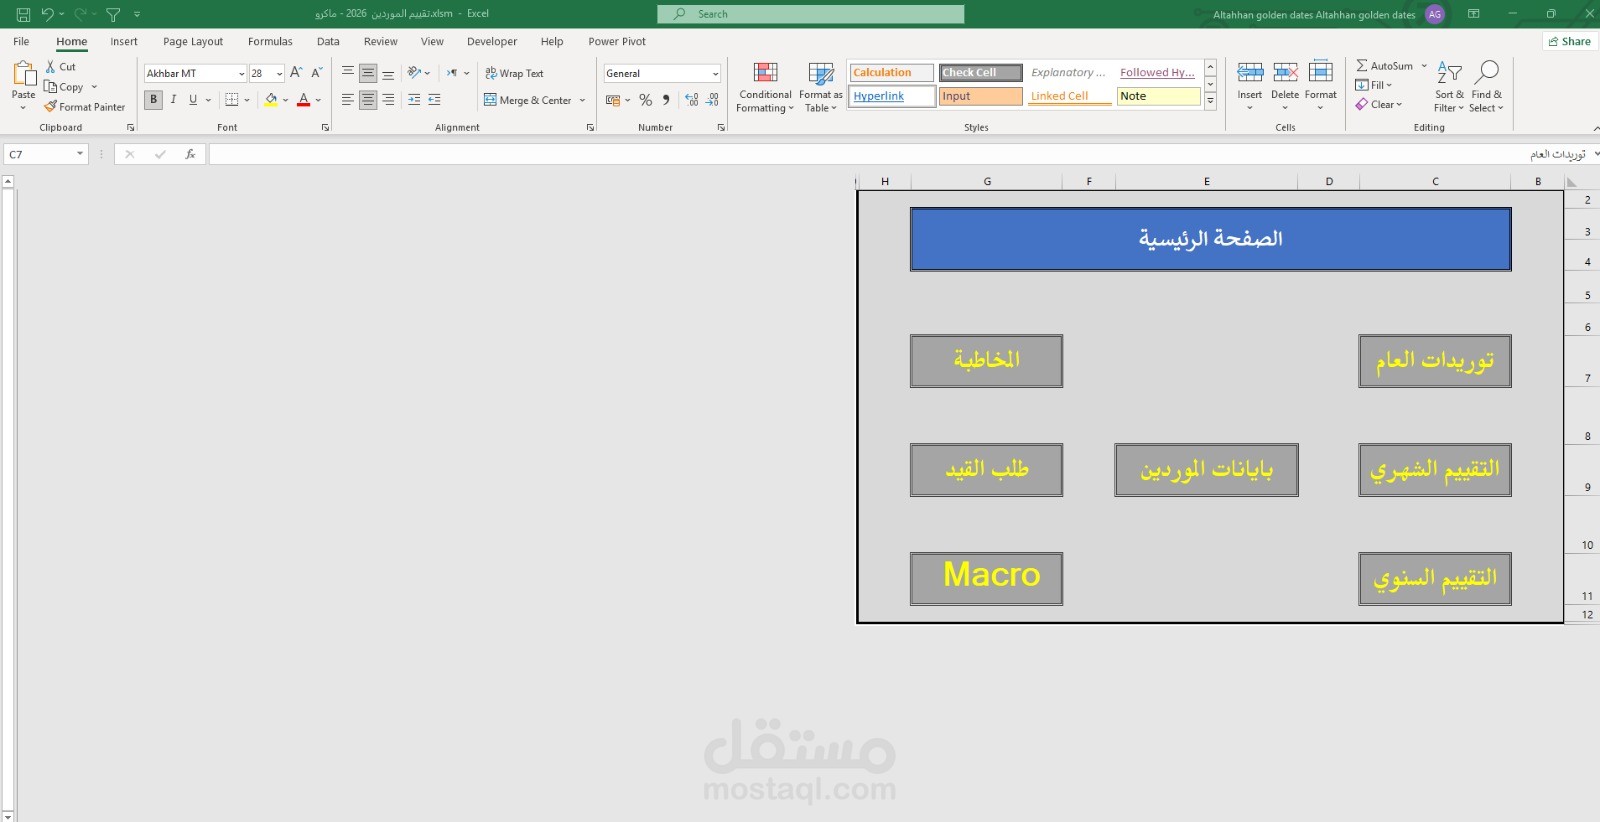Open Conditional Formatting menu
This screenshot has width=1600, height=822.
tap(765, 87)
